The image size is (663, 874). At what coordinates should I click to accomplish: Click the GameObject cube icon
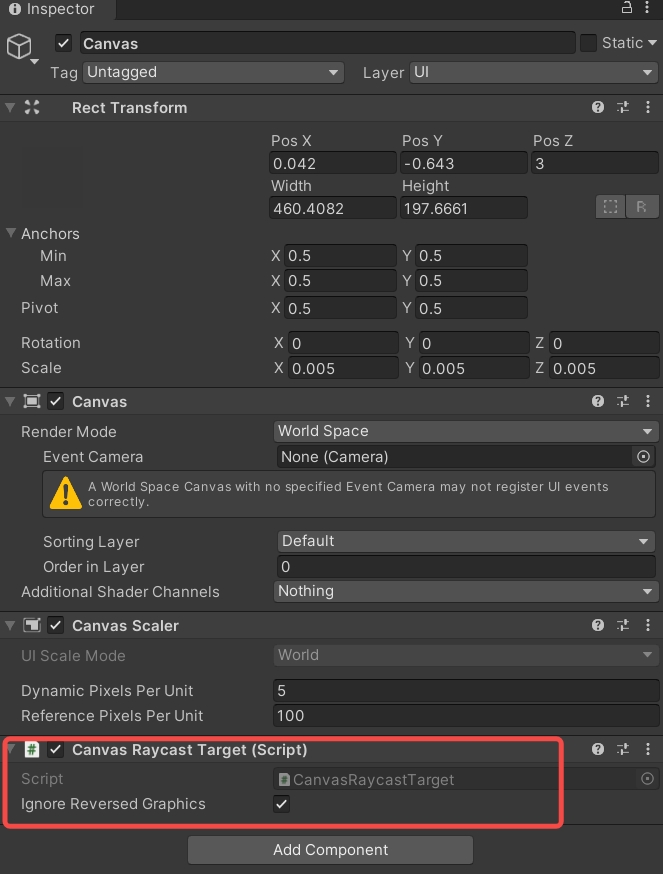click(x=19, y=46)
